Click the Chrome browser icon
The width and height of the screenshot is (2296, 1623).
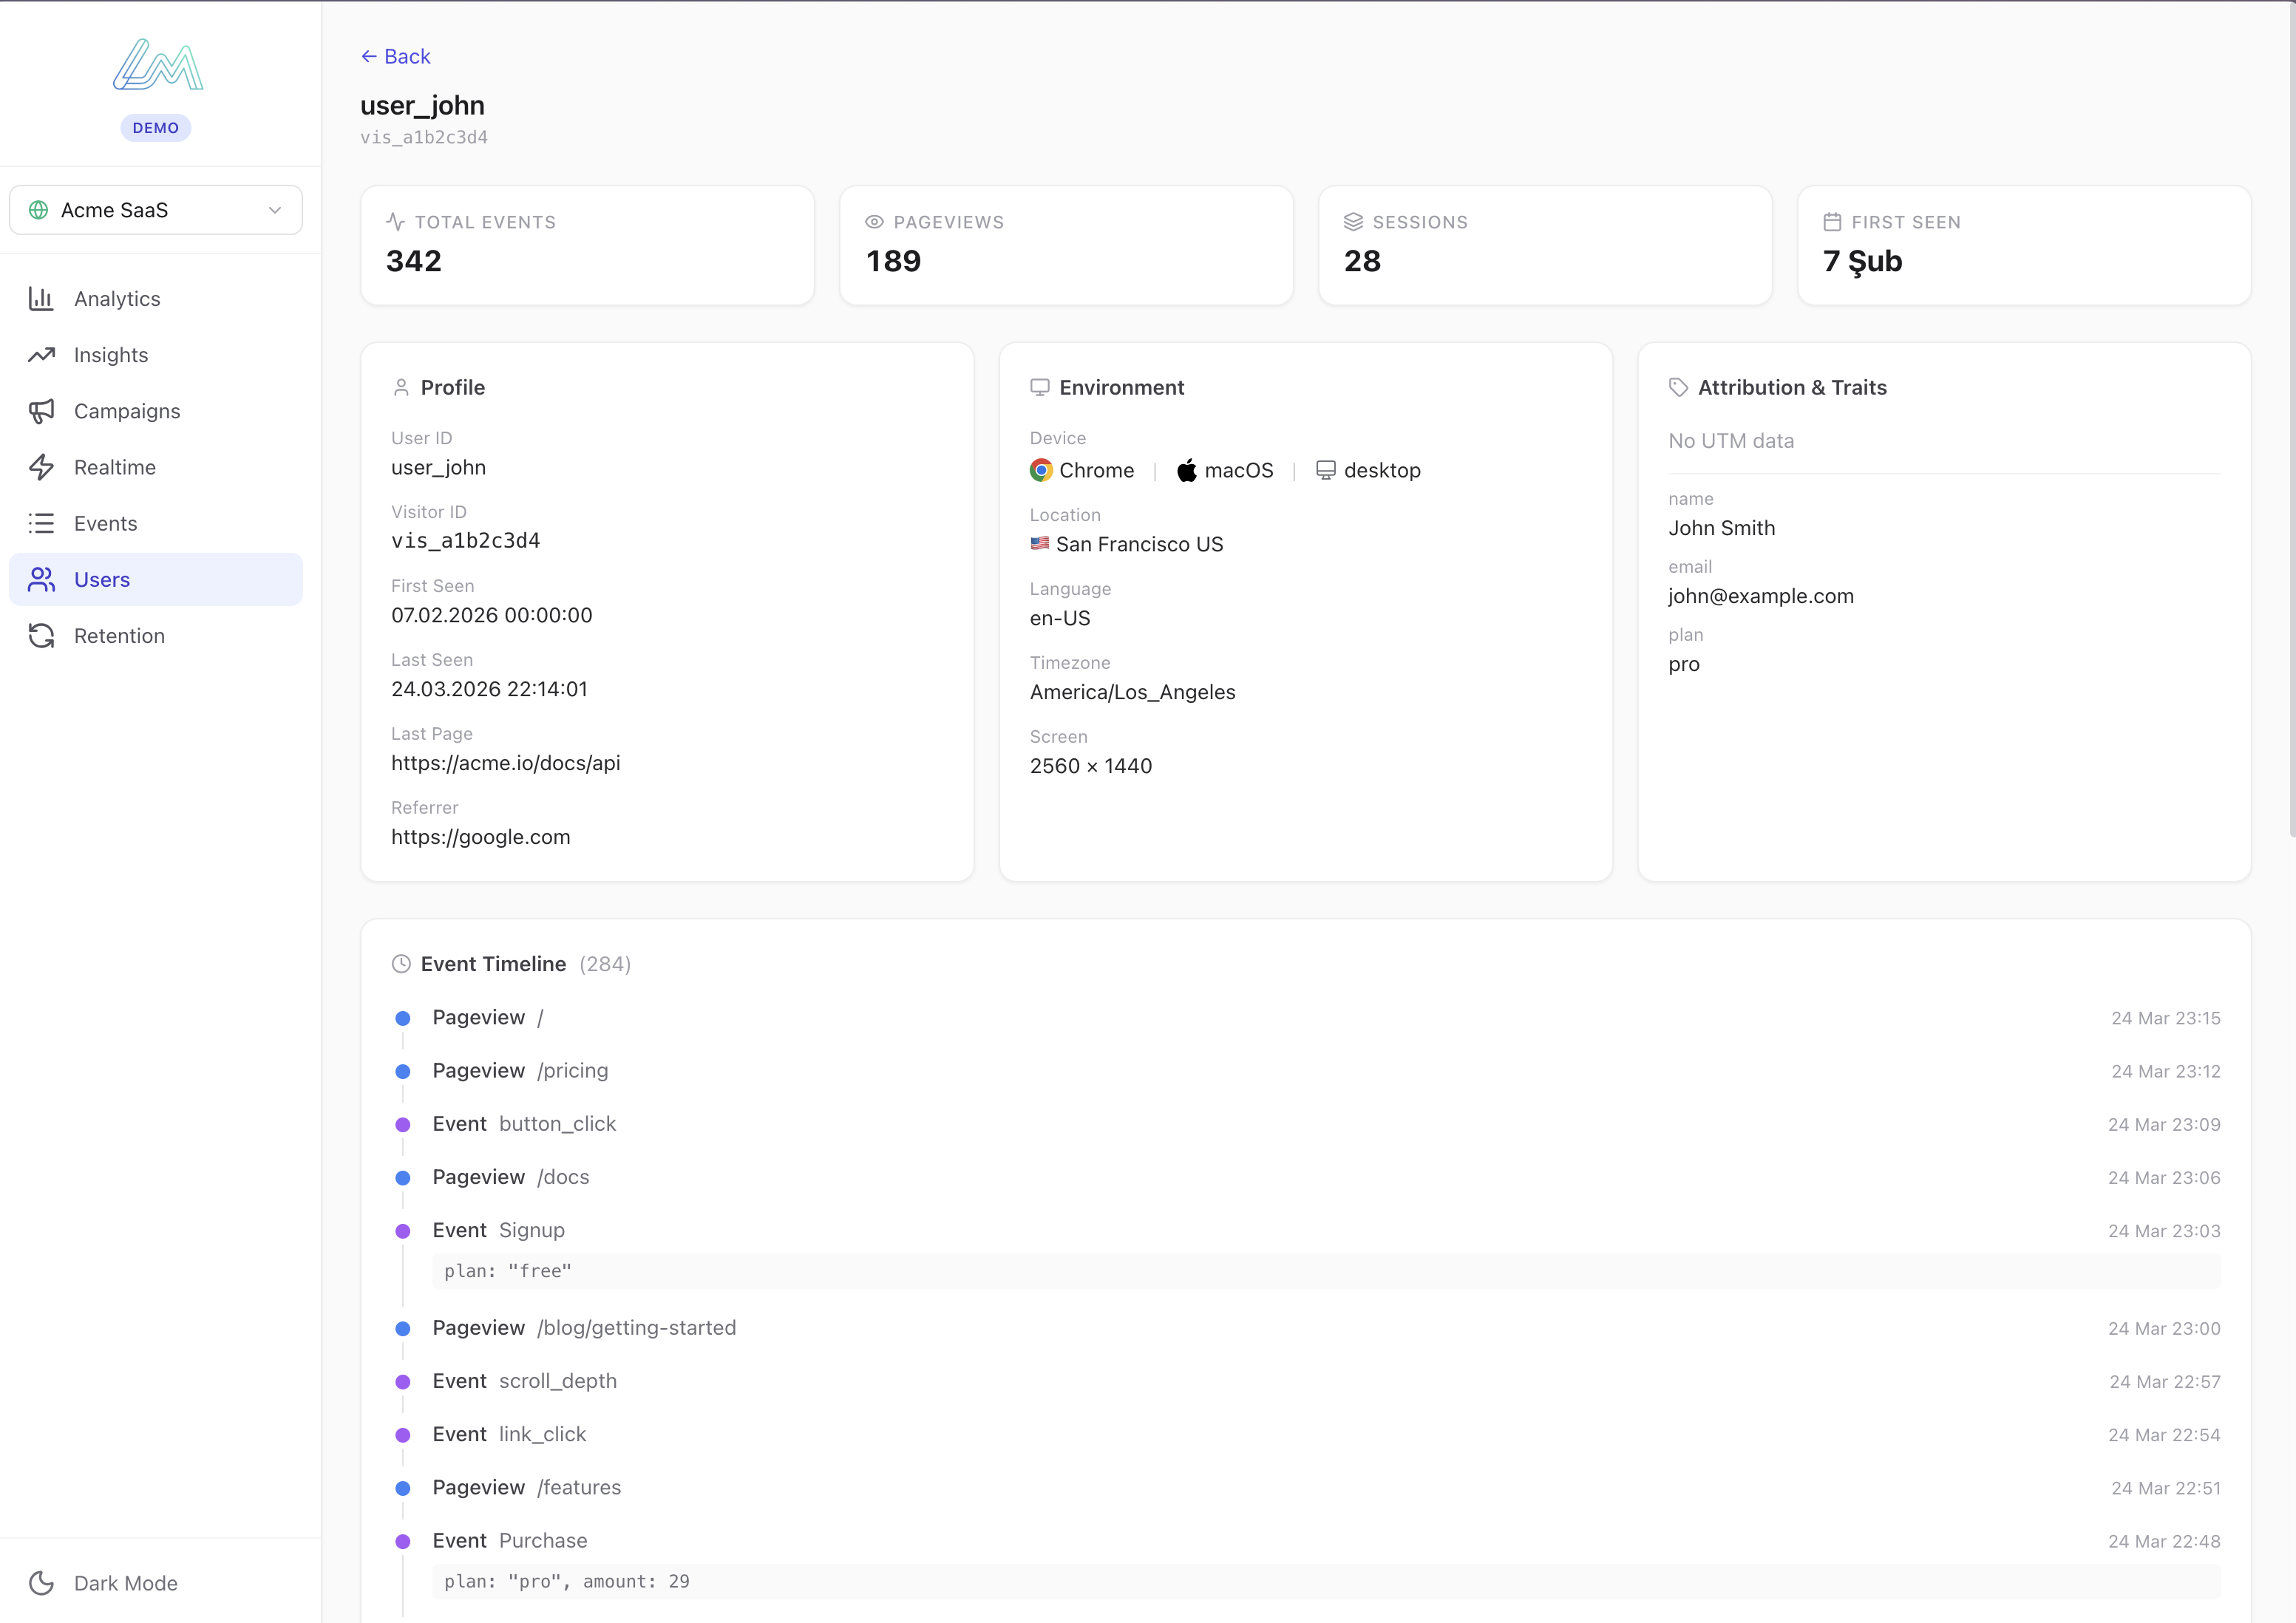coord(1041,470)
